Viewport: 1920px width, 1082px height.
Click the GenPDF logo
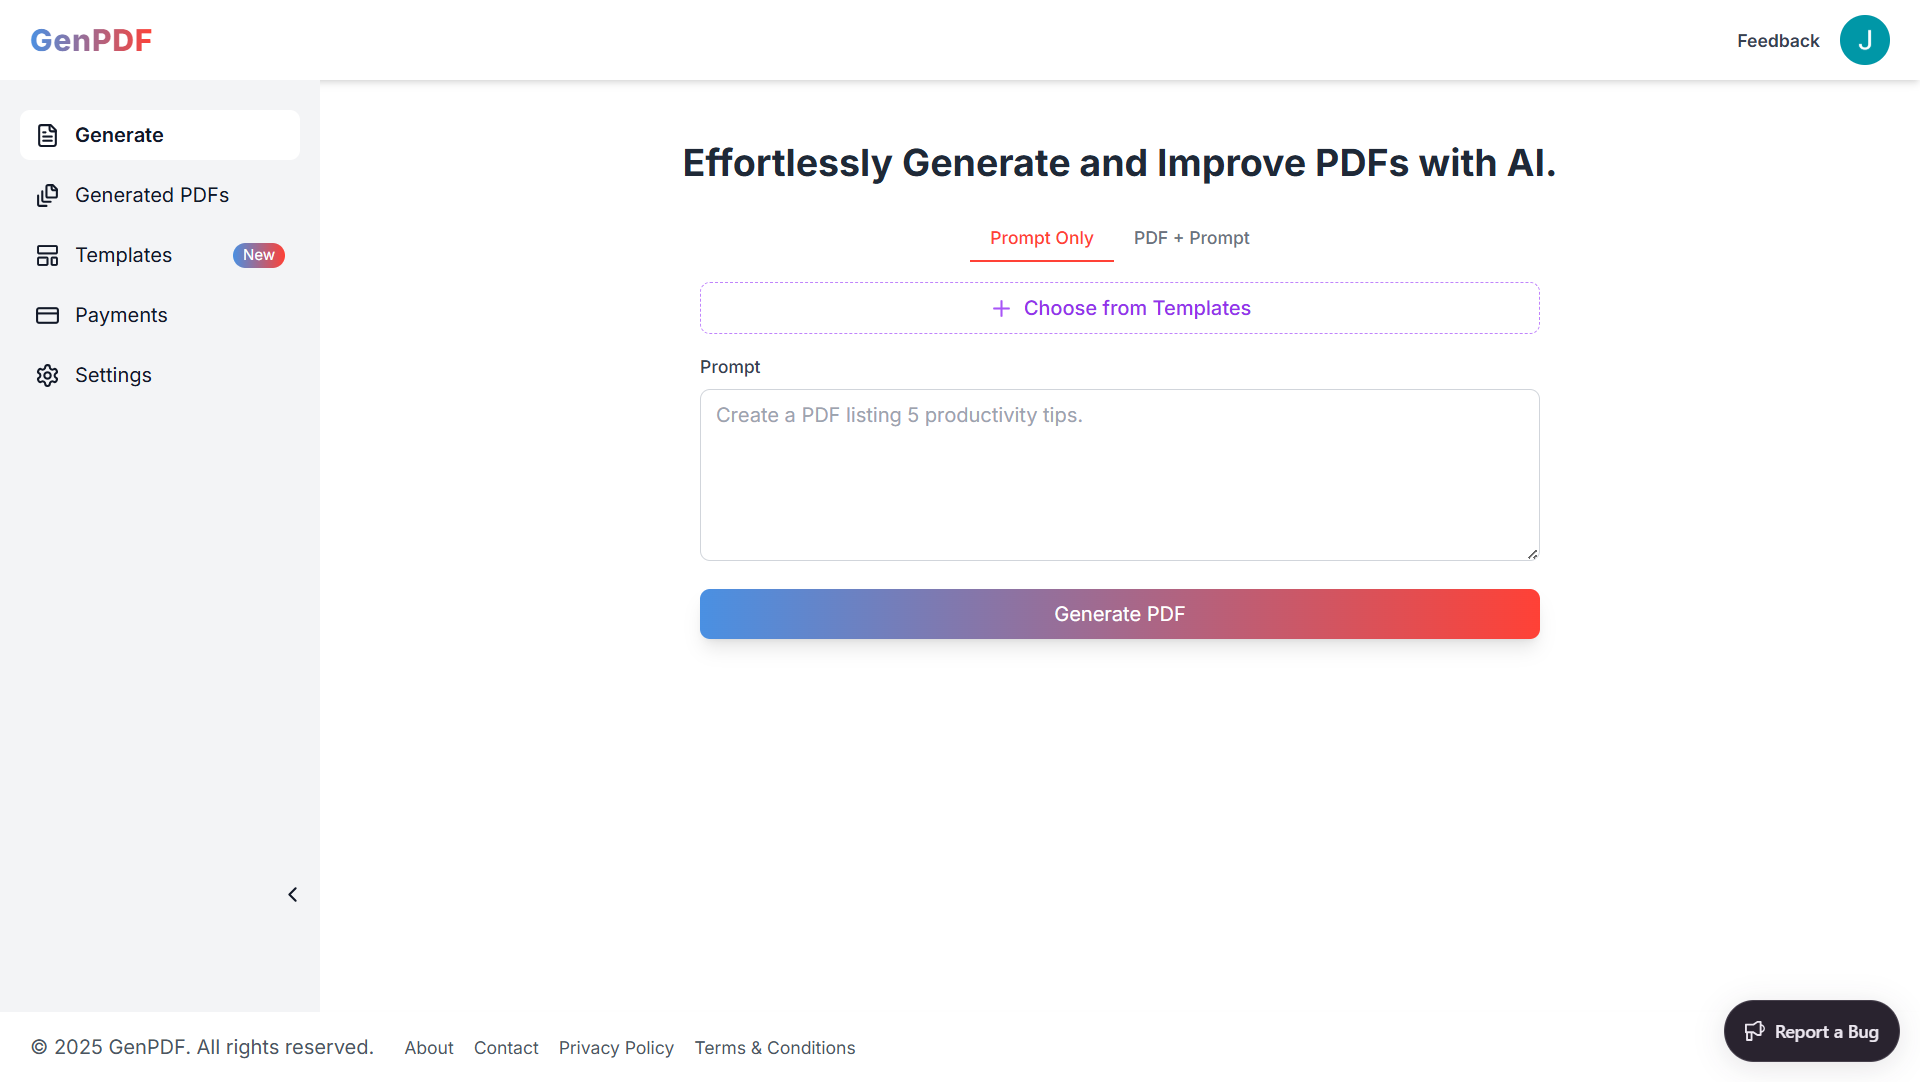pyautogui.click(x=91, y=40)
